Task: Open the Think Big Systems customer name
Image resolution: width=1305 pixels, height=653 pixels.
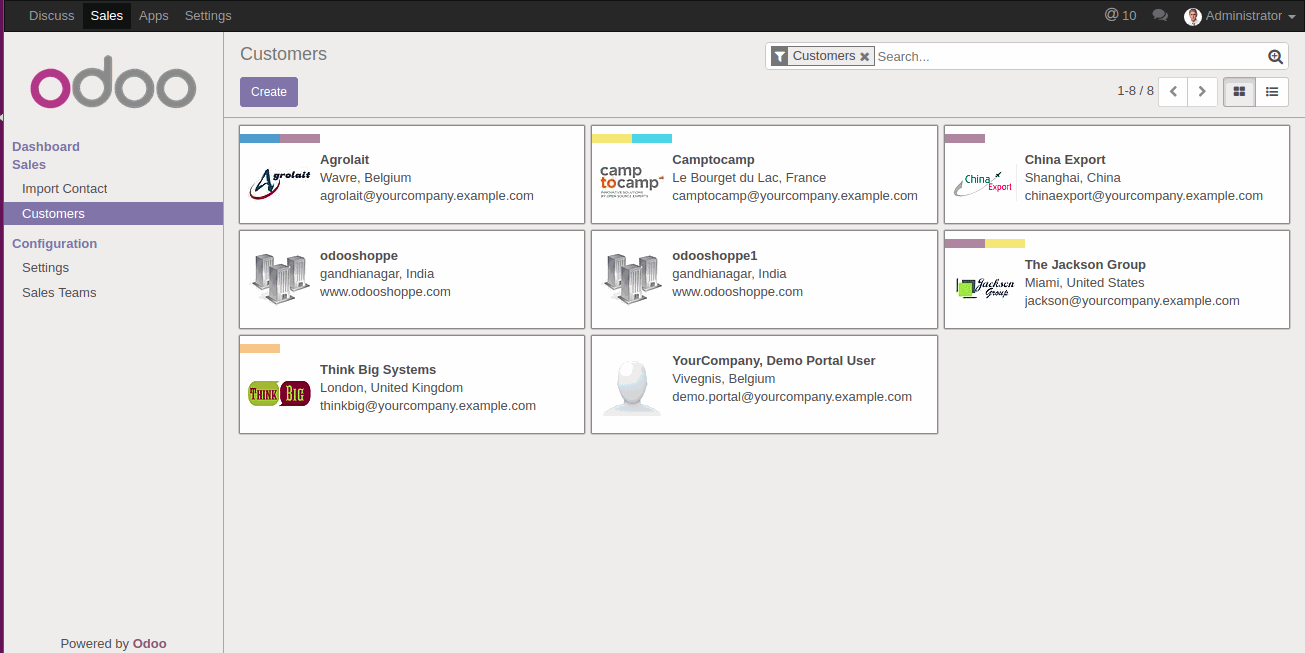Action: coord(378,370)
